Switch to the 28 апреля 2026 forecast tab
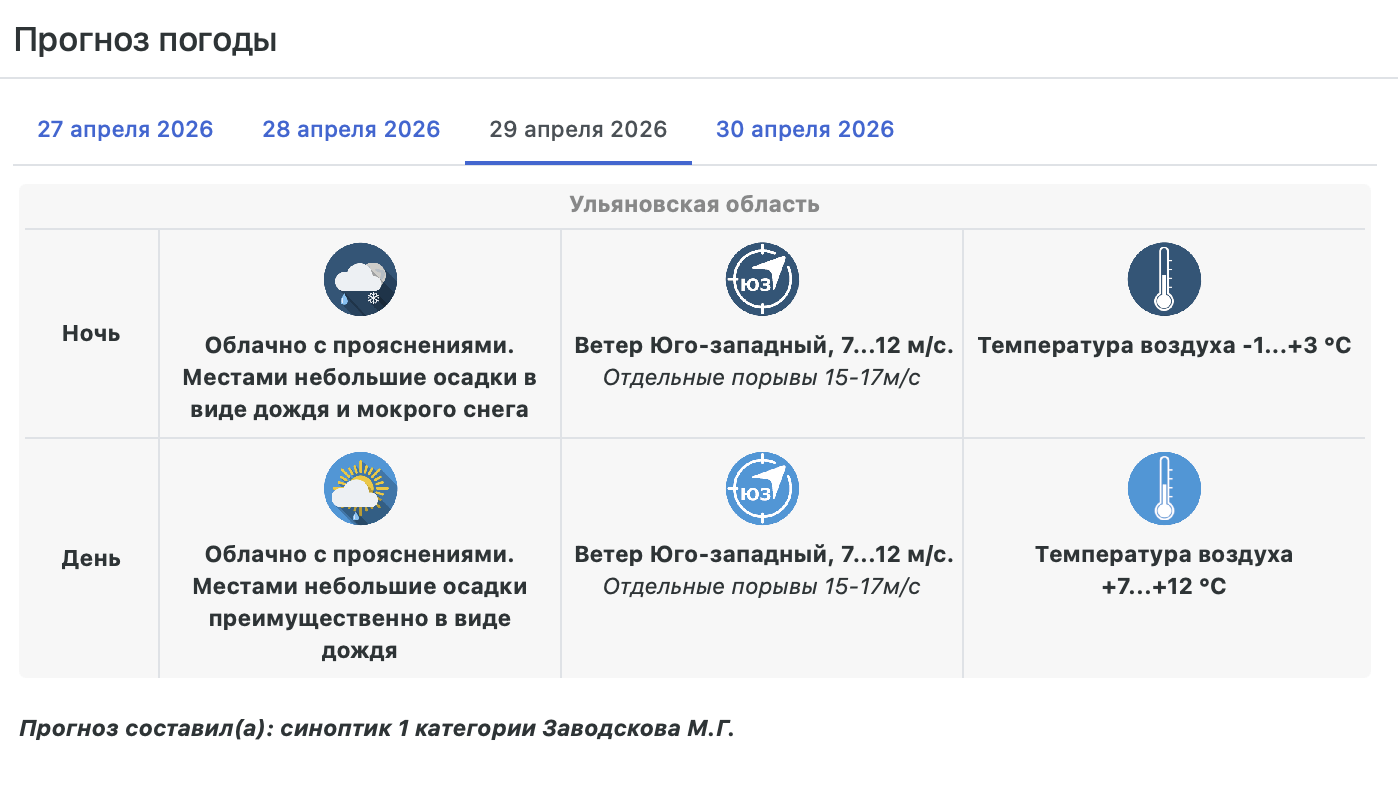 (x=351, y=130)
